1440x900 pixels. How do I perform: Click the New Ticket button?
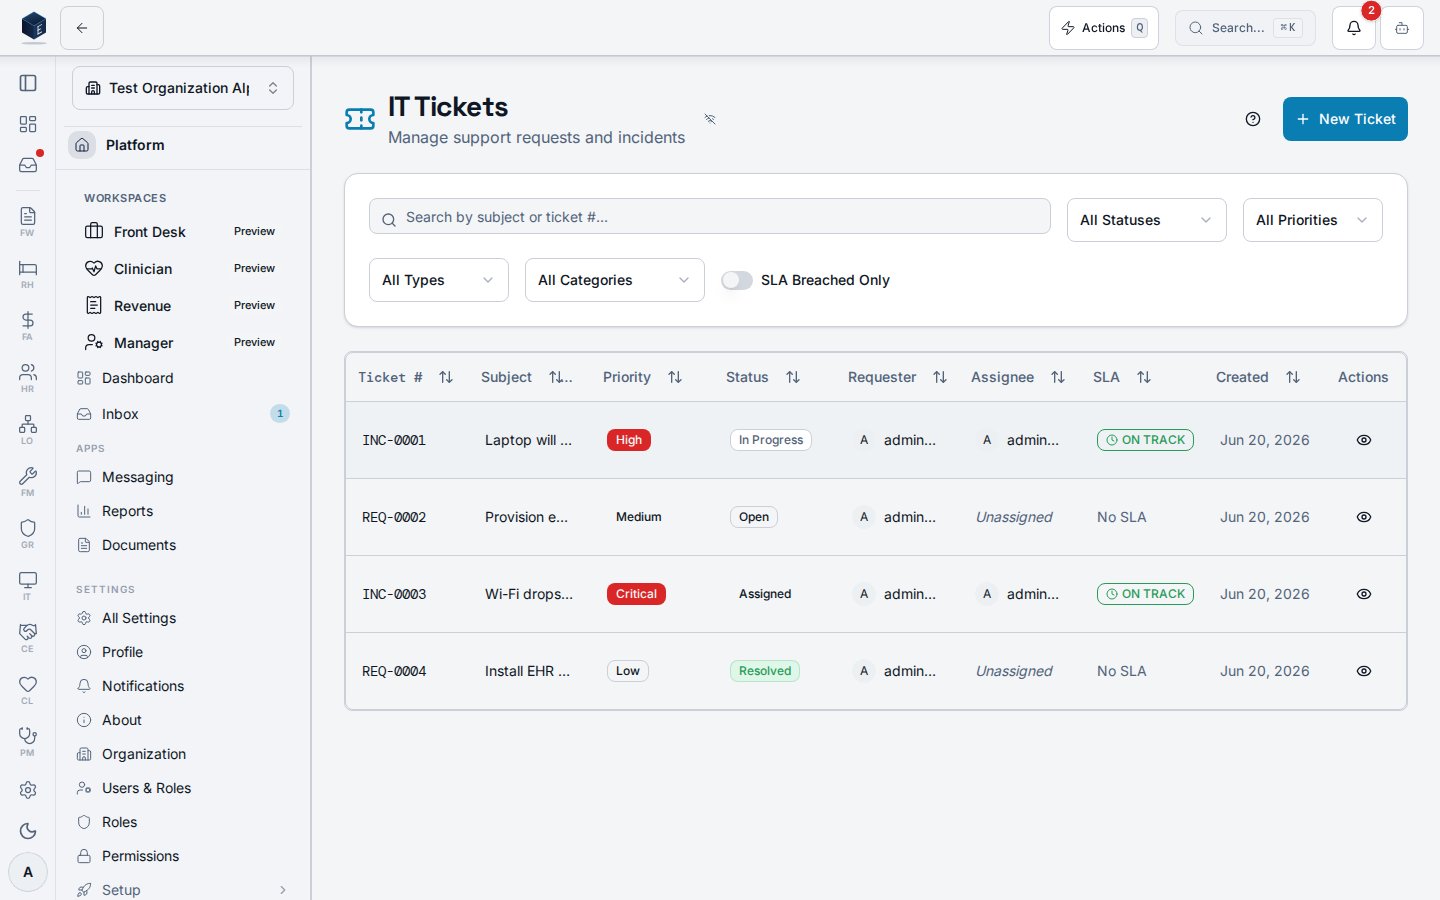pyautogui.click(x=1345, y=119)
